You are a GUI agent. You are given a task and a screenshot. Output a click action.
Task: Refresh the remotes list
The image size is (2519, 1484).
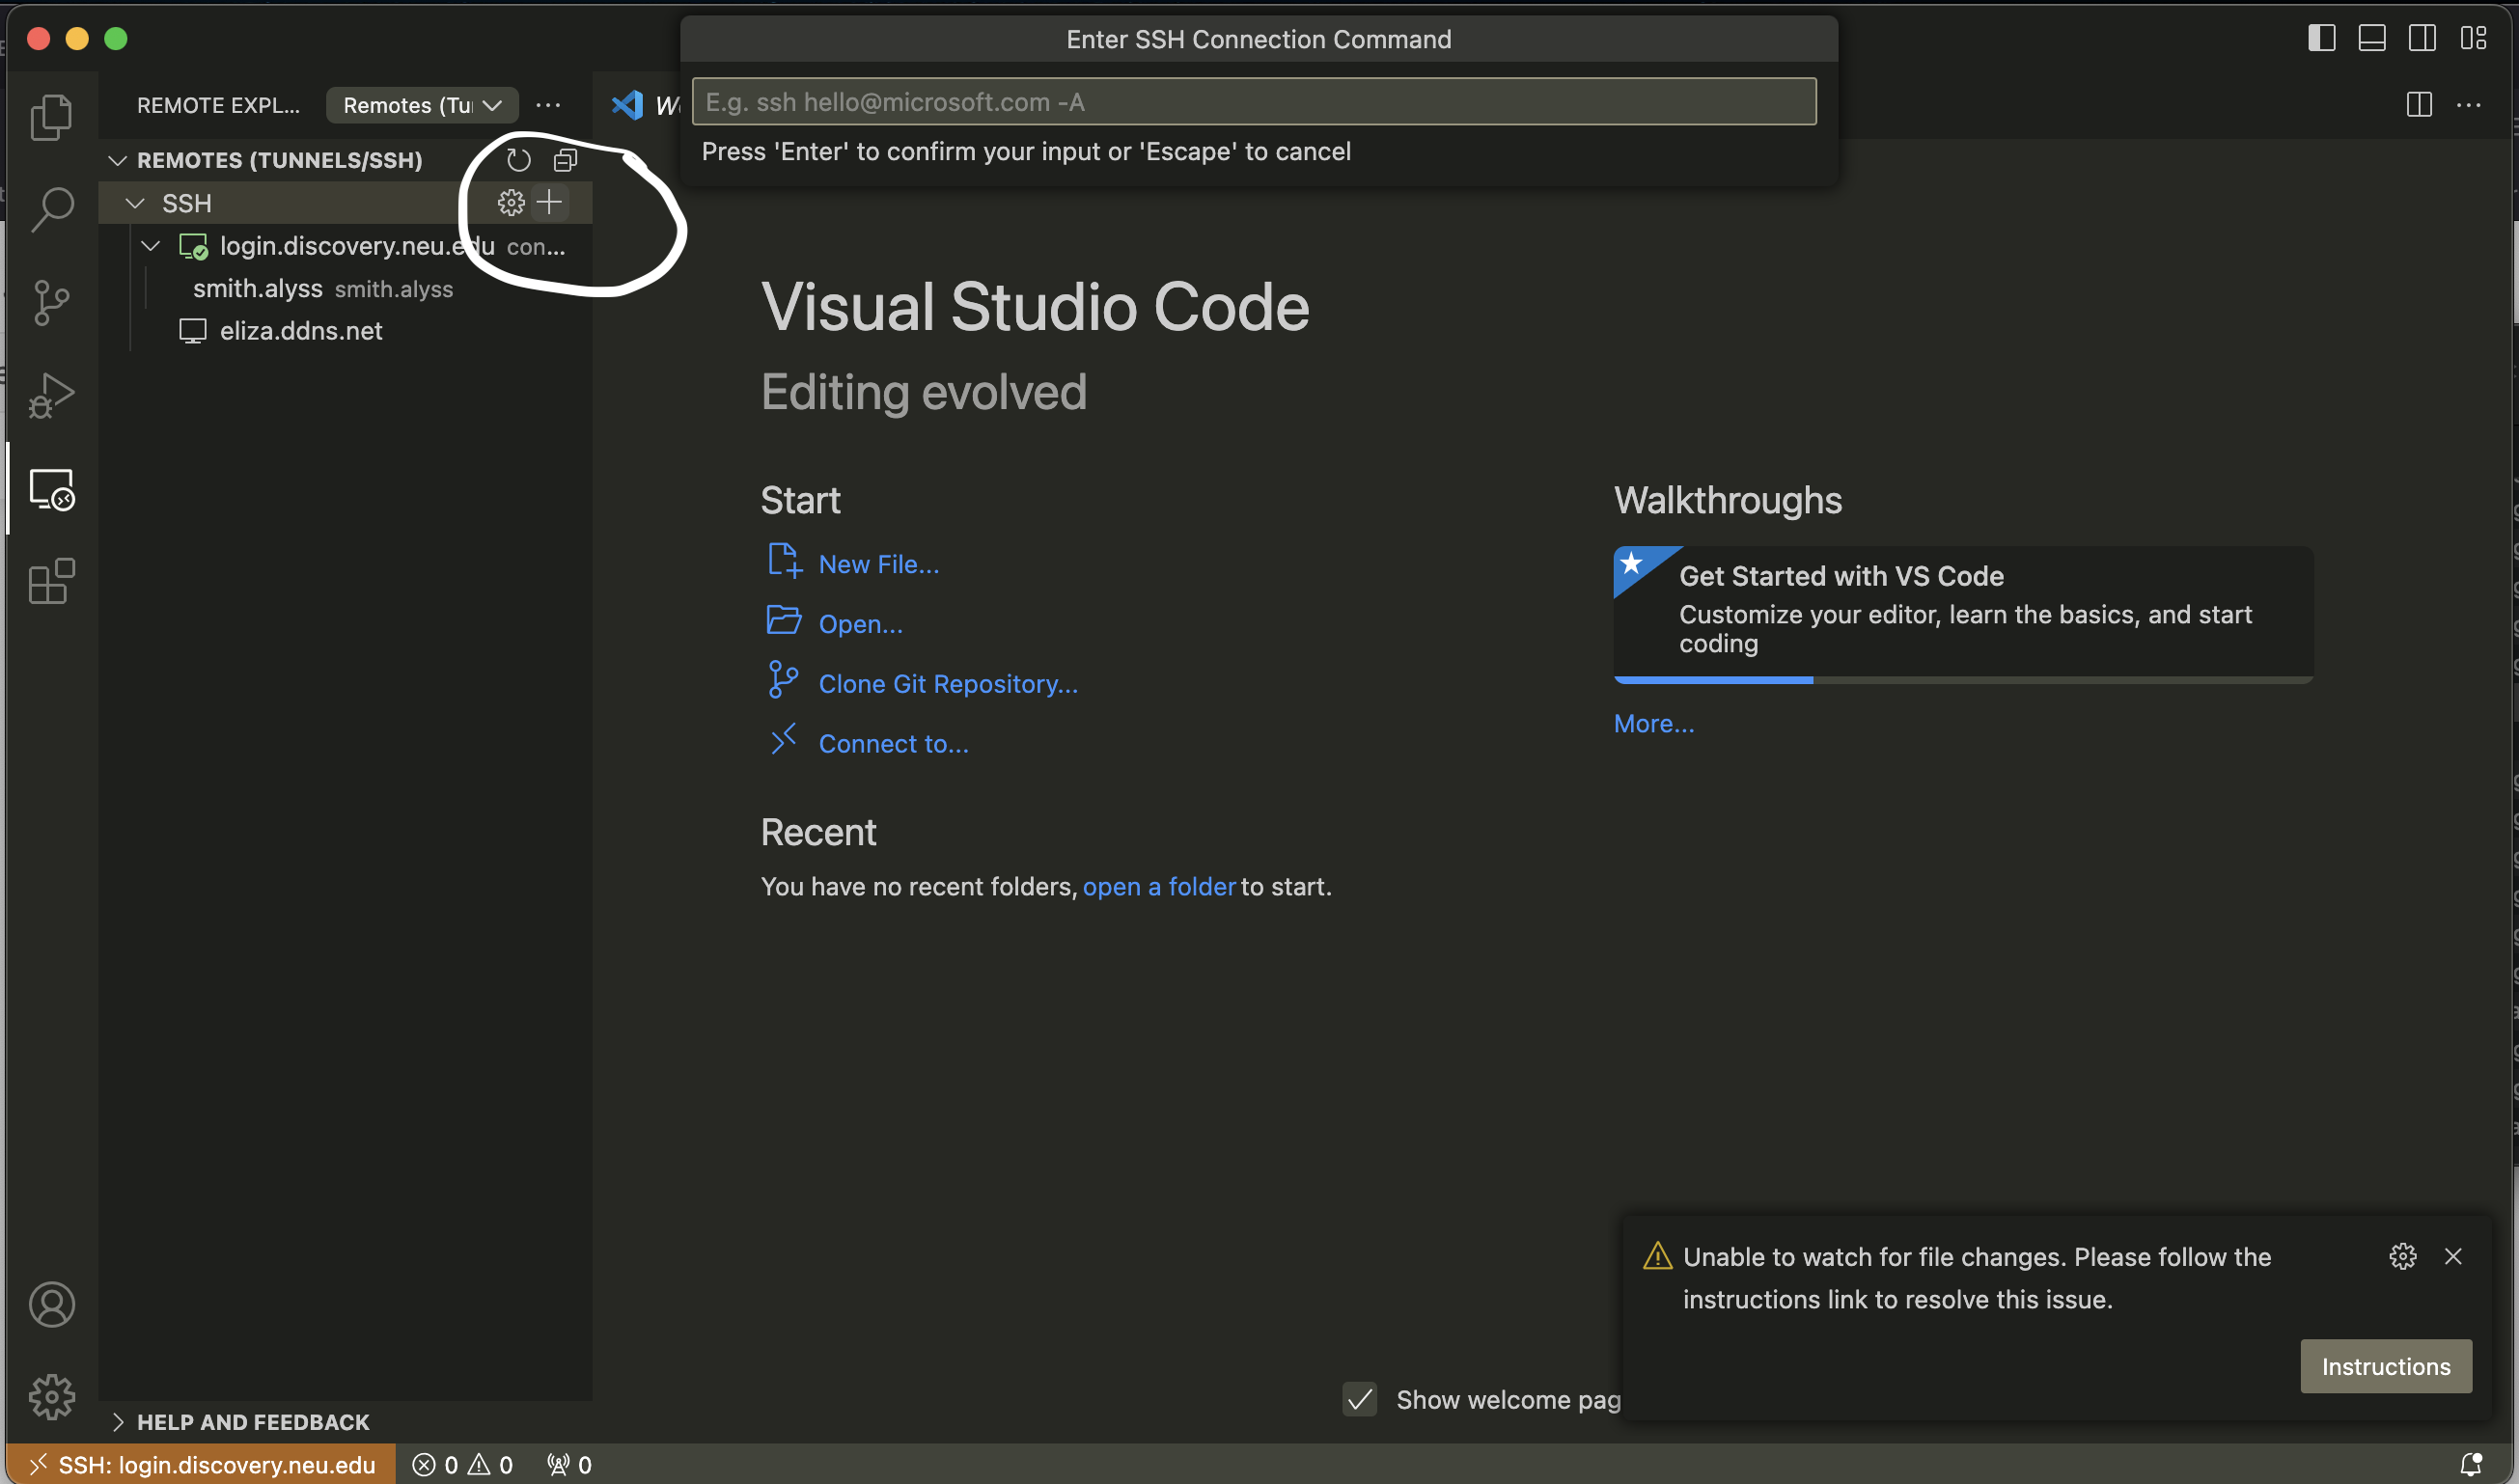pyautogui.click(x=518, y=160)
